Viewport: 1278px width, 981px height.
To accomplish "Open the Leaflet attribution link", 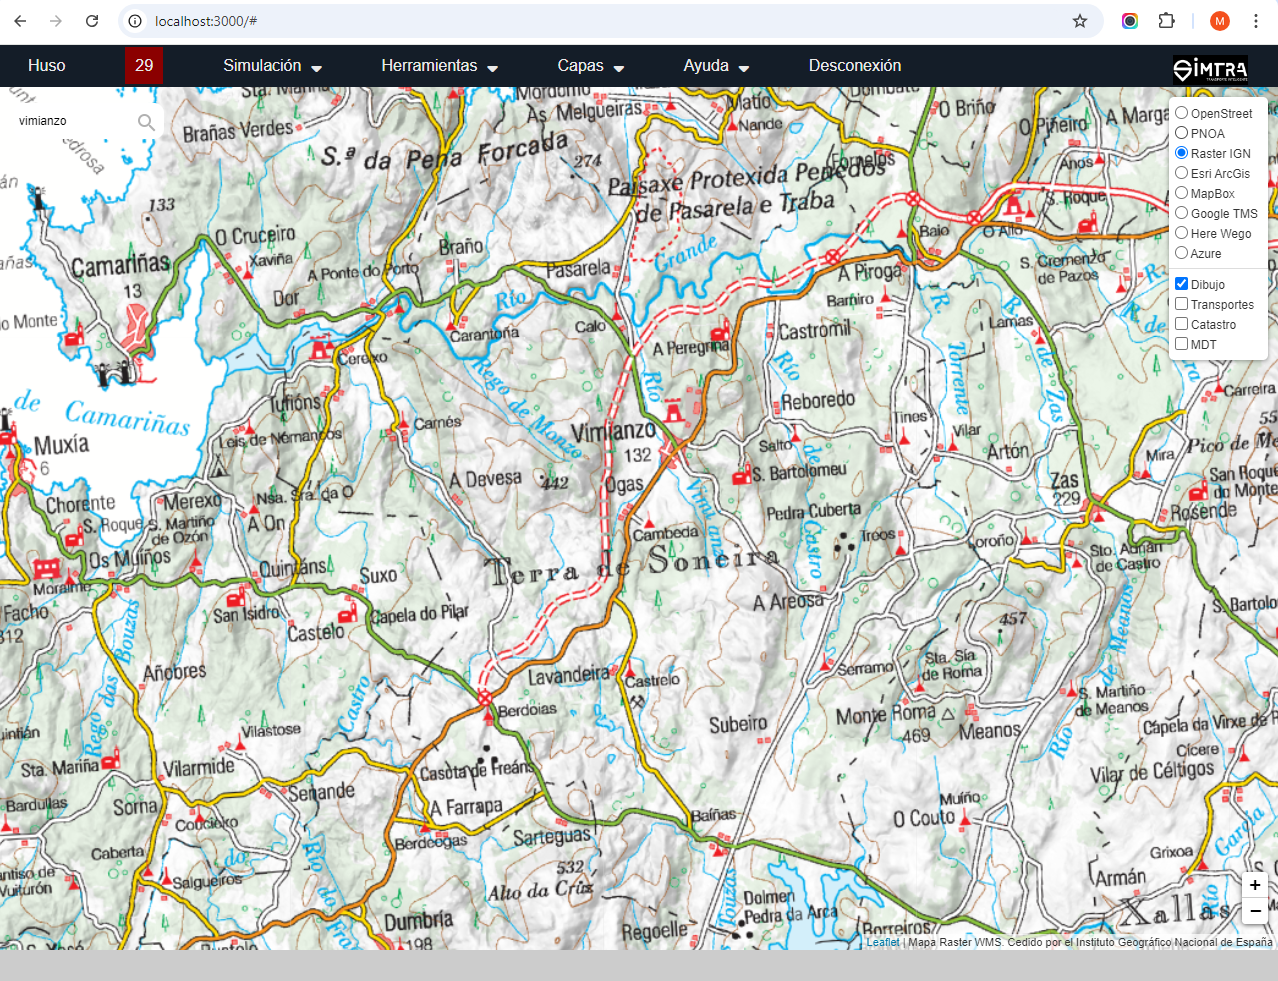I will [x=882, y=942].
